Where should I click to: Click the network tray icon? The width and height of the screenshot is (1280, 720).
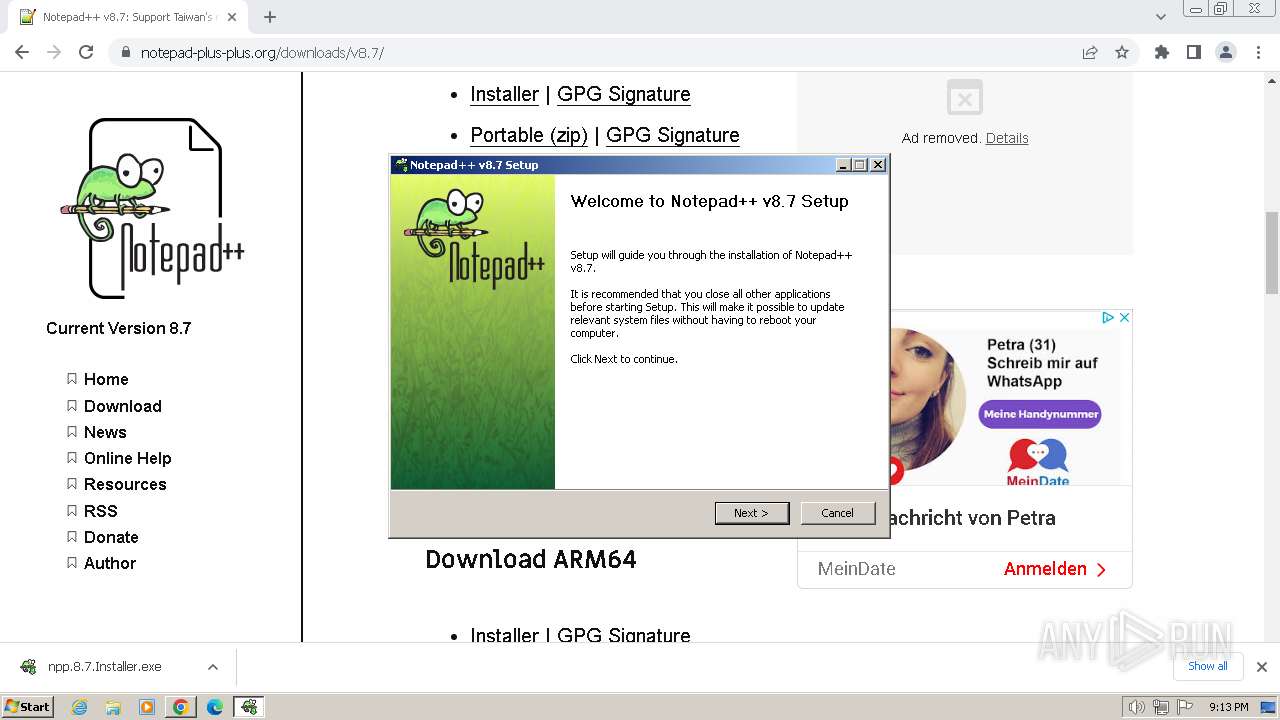coord(1160,707)
